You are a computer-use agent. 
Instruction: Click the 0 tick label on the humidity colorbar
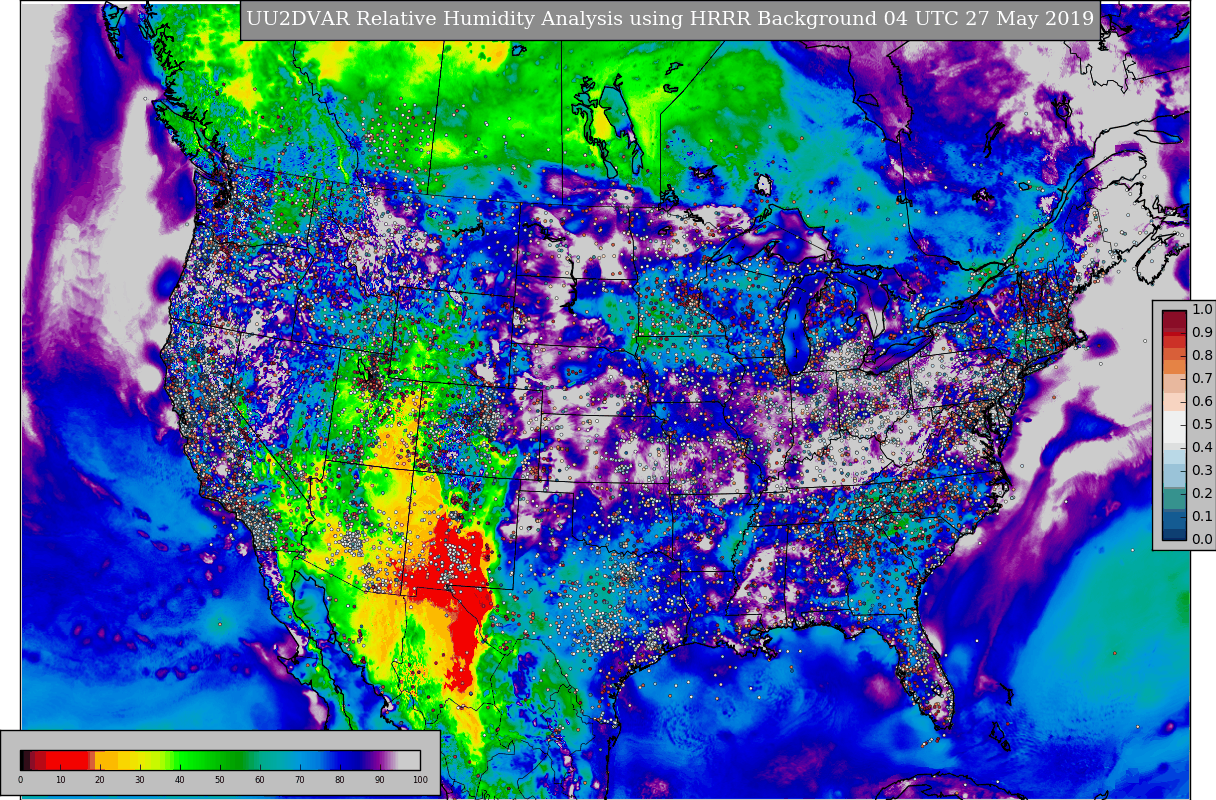coord(20,780)
